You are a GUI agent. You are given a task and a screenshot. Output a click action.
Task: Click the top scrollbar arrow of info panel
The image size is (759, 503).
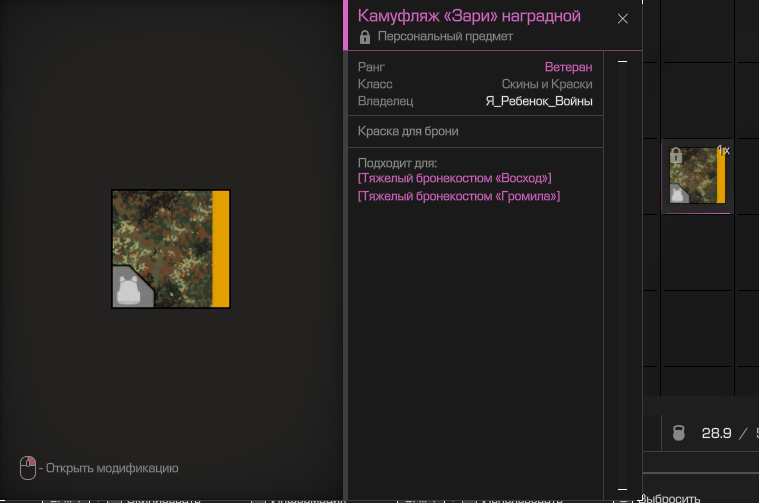pyautogui.click(x=622, y=61)
